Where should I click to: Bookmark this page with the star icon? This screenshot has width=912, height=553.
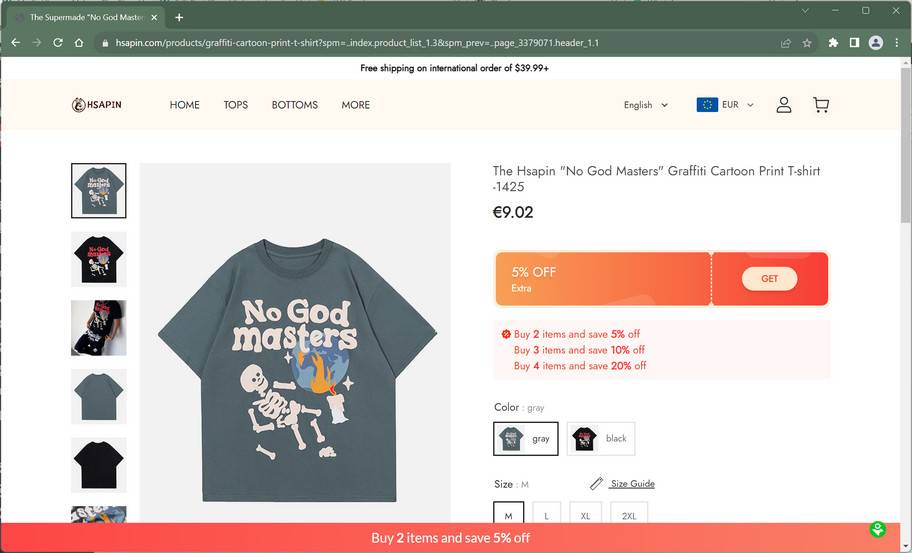point(807,43)
